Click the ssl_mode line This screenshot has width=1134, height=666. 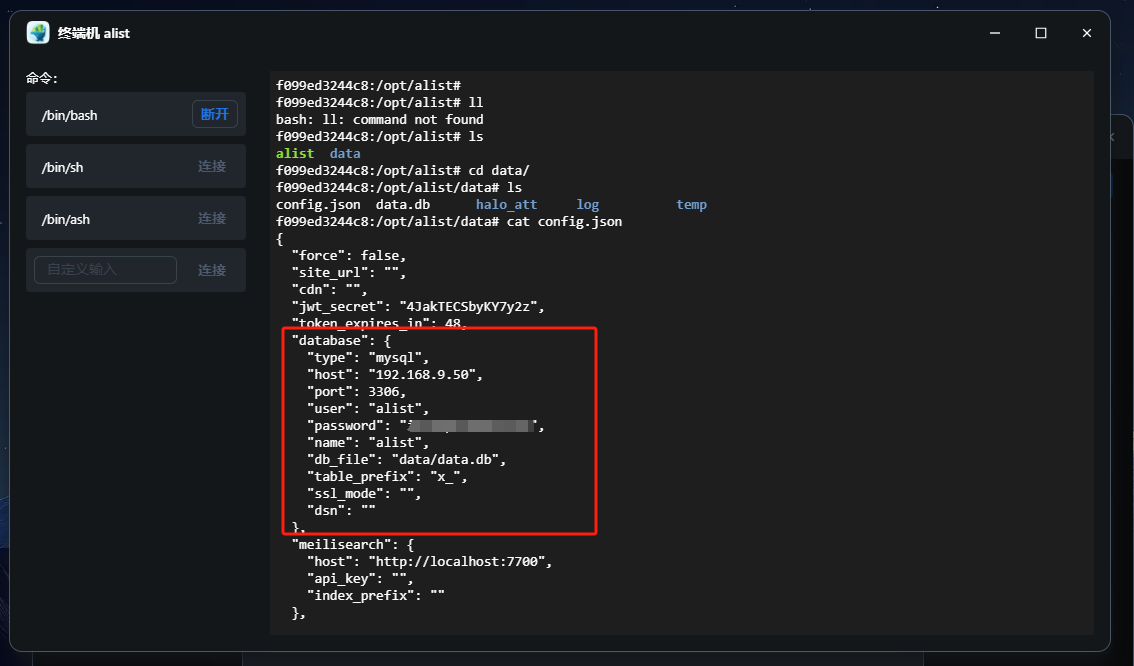(364, 493)
